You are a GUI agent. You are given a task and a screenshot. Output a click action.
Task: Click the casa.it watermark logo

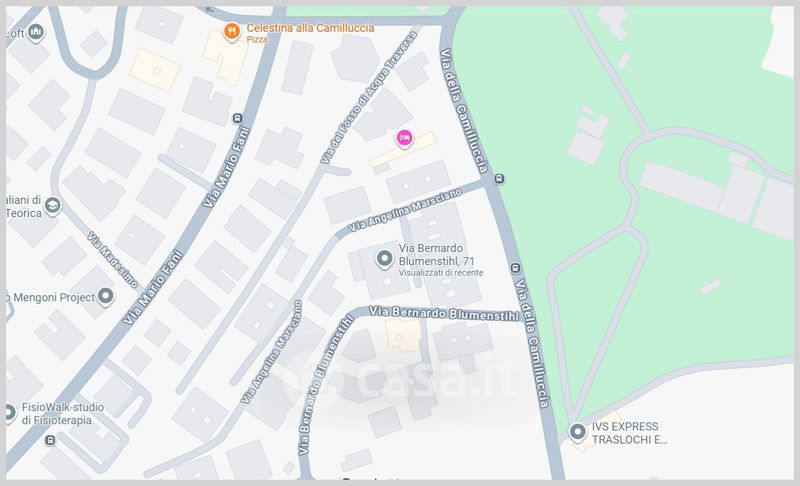pyautogui.click(x=398, y=378)
